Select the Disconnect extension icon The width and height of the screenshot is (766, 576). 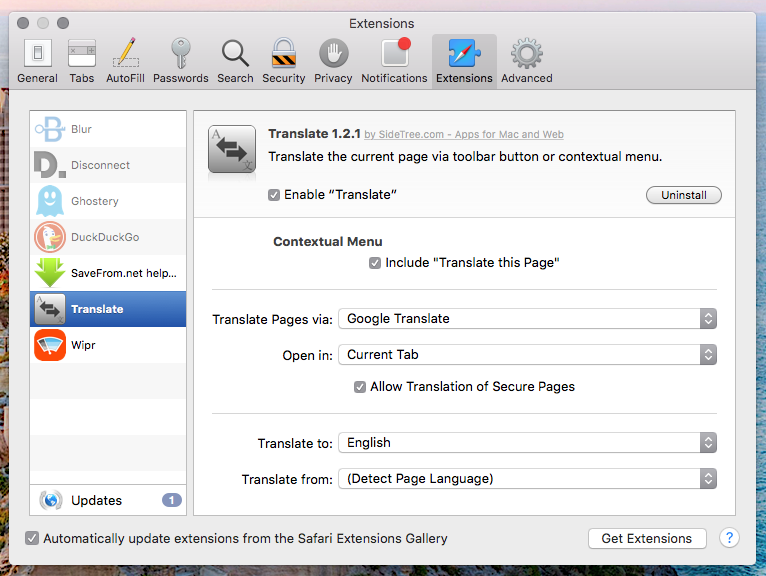click(49, 165)
